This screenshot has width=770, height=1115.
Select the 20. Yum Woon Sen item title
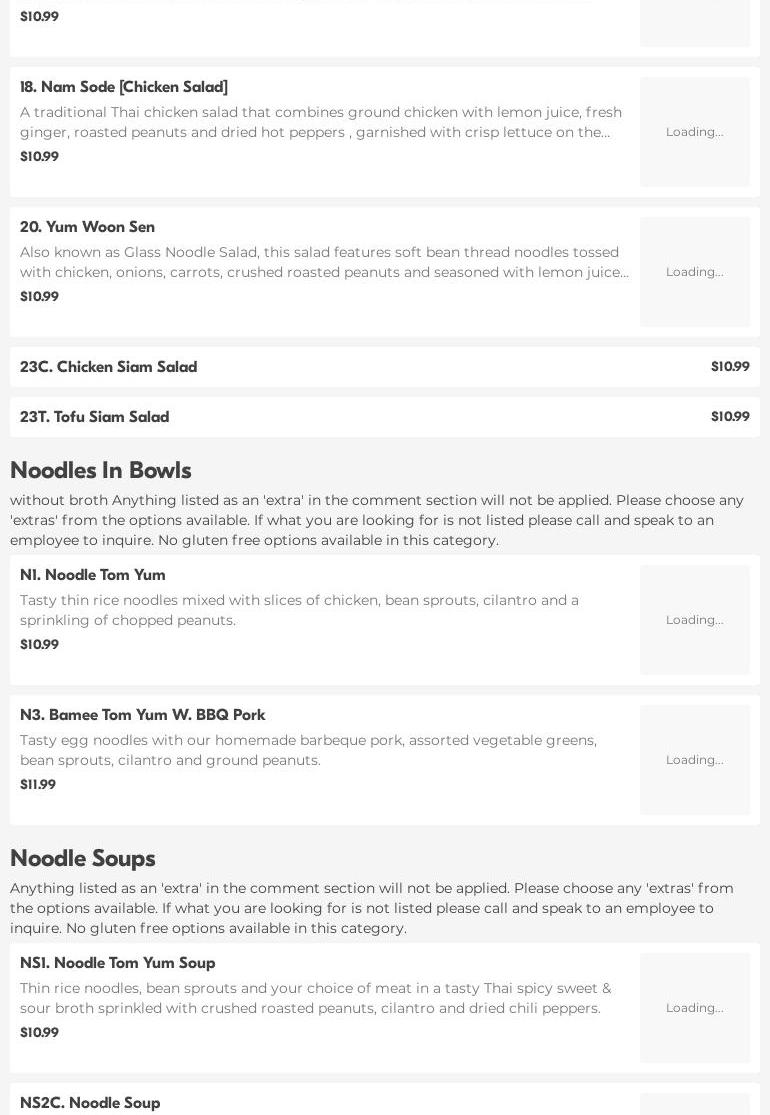87,227
